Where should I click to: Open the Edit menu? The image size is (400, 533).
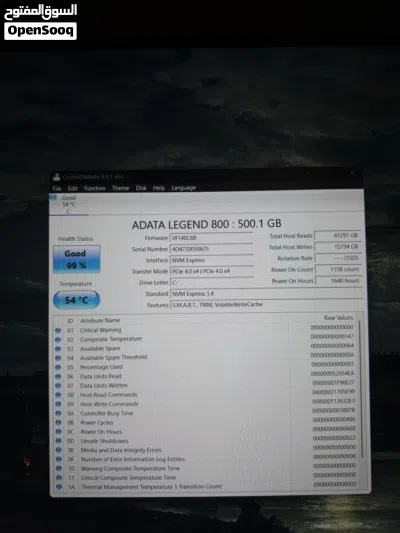72,188
